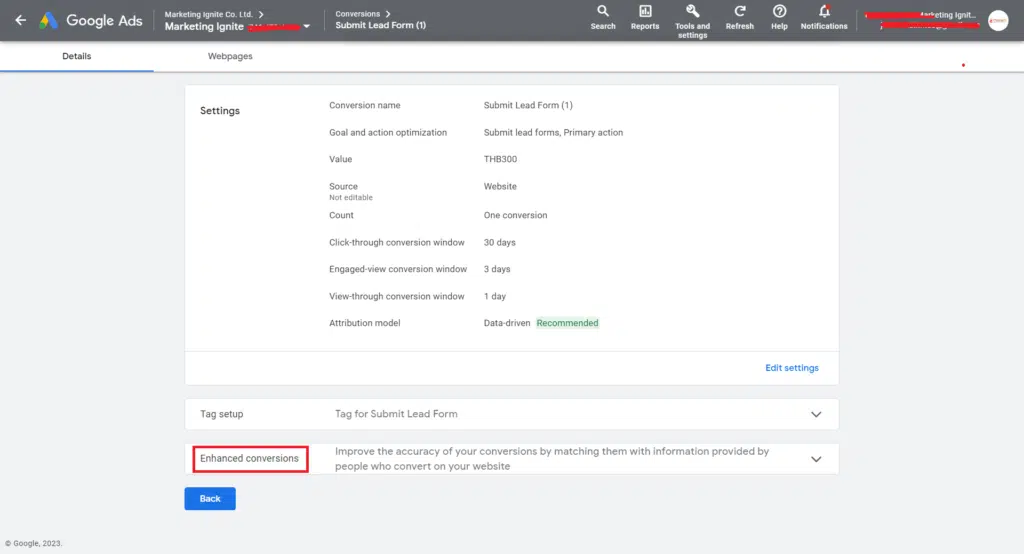View Notifications bell icon
This screenshot has width=1024, height=554.
coord(824,12)
